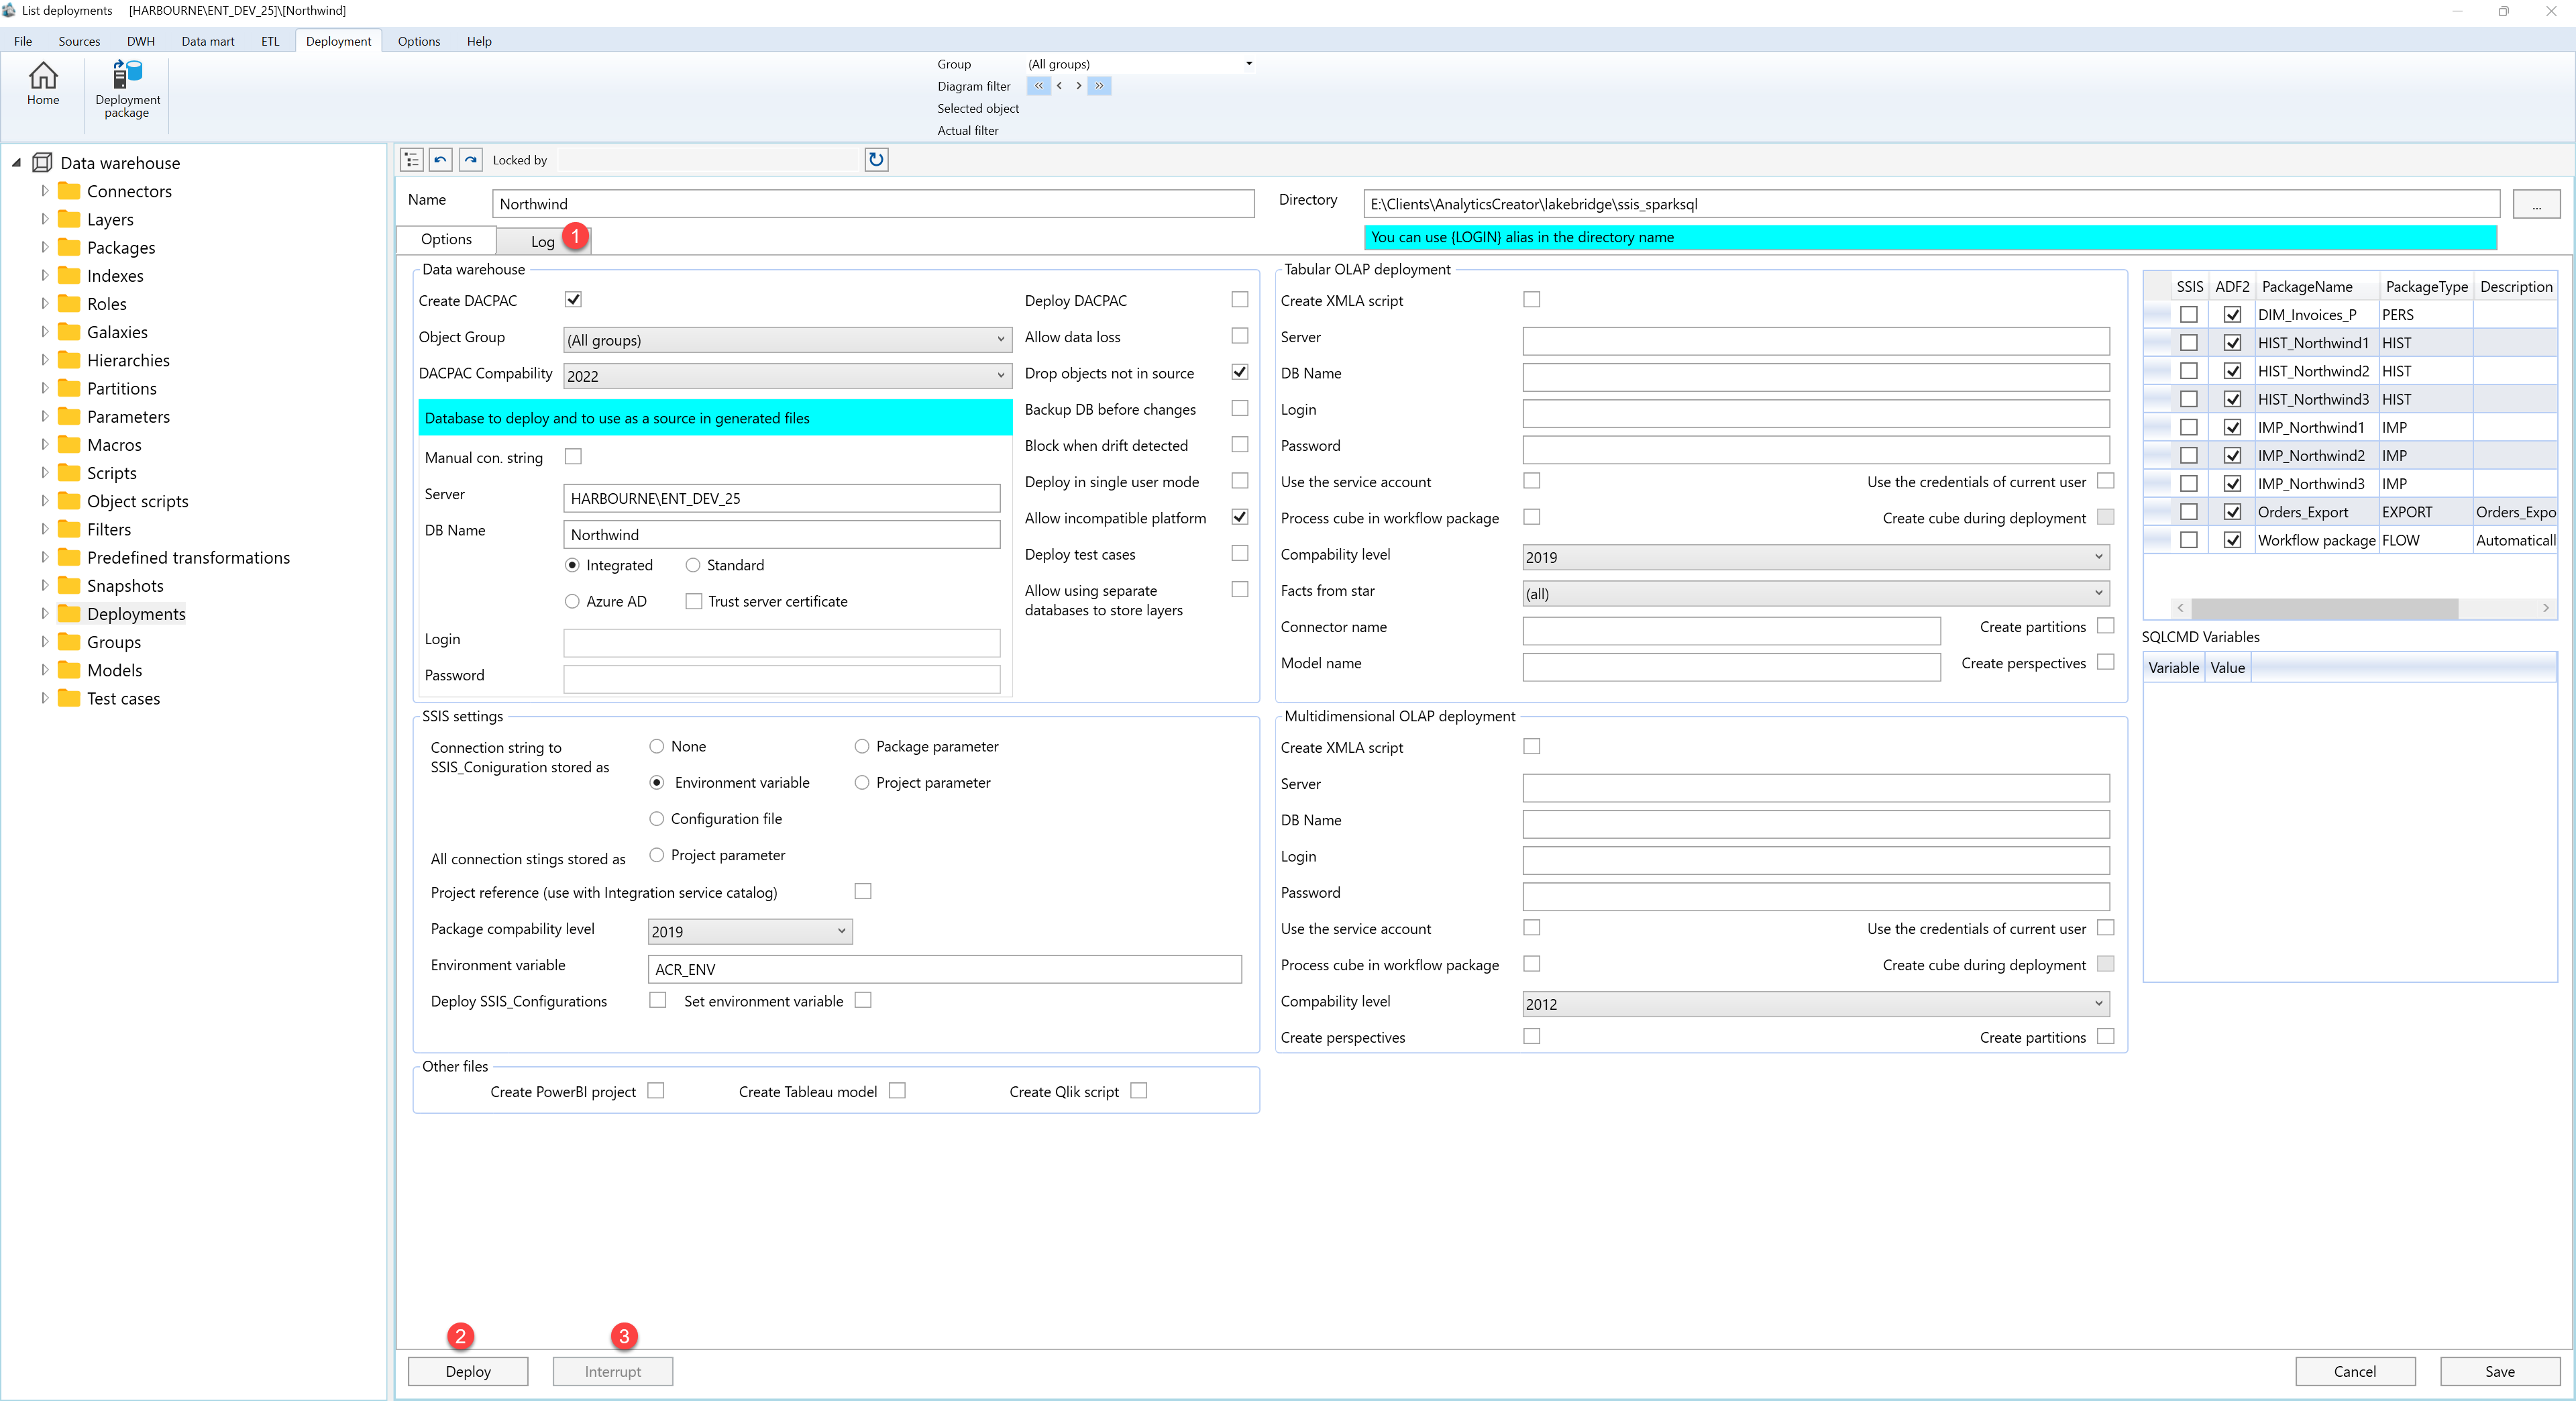Click the Roles folder icon
The image size is (2576, 1401).
[x=69, y=303]
